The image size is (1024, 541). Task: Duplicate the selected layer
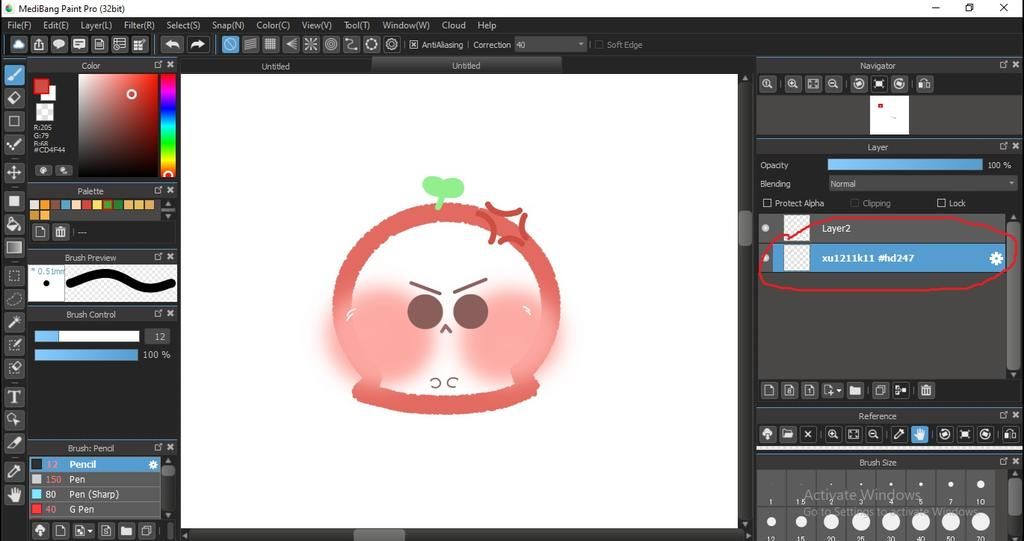pos(880,391)
